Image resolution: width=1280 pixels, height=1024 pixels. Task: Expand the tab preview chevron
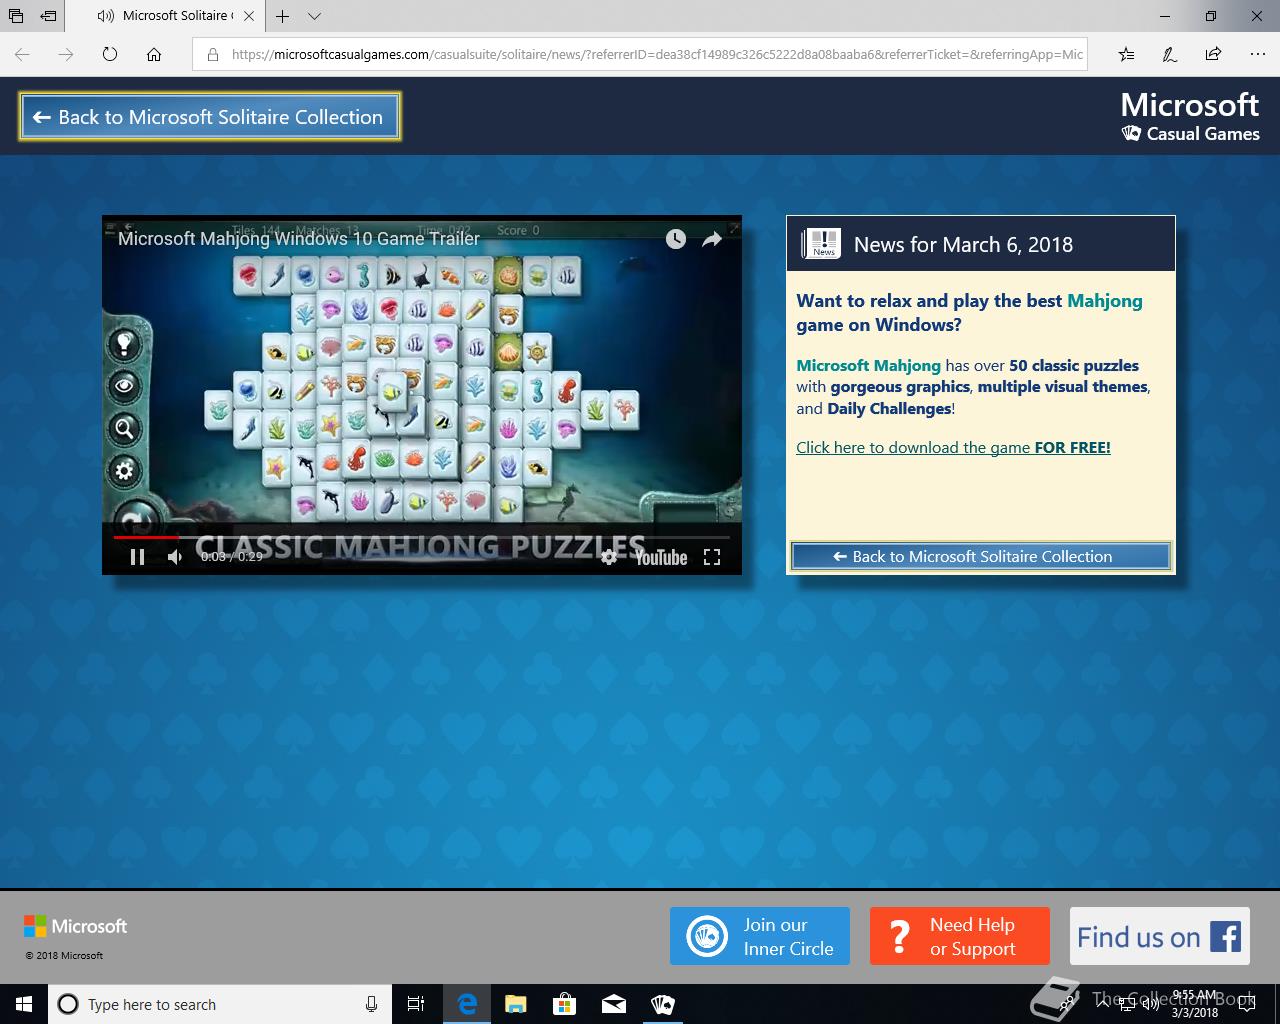(314, 16)
